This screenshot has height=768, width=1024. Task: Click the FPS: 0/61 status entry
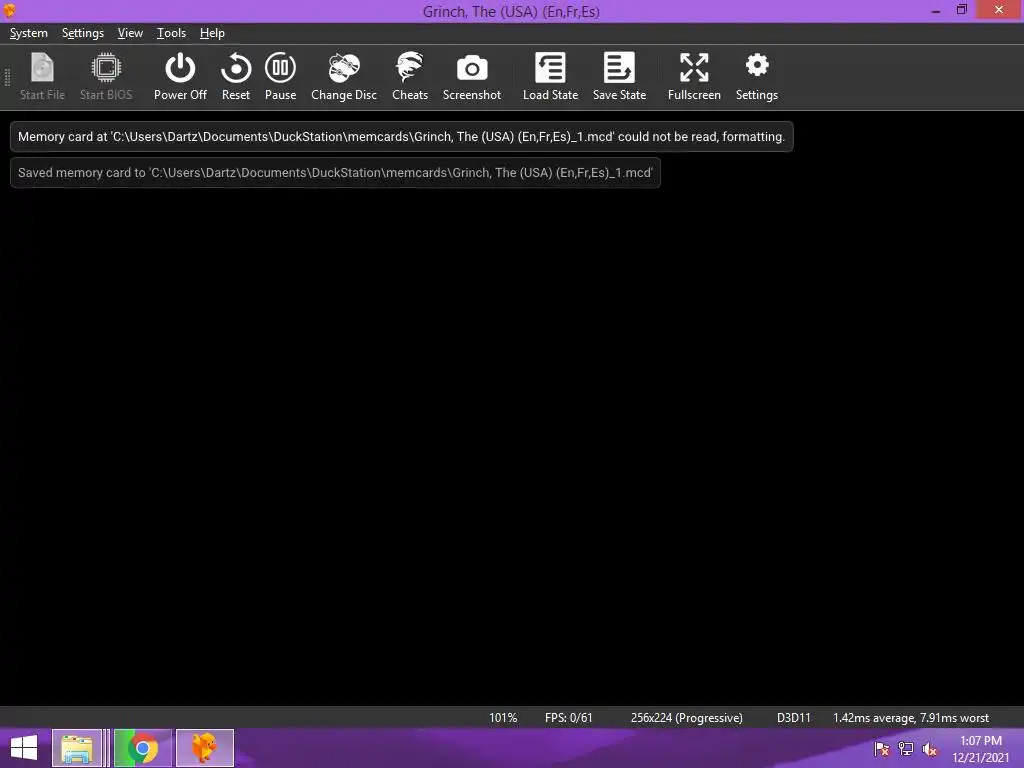click(x=569, y=718)
